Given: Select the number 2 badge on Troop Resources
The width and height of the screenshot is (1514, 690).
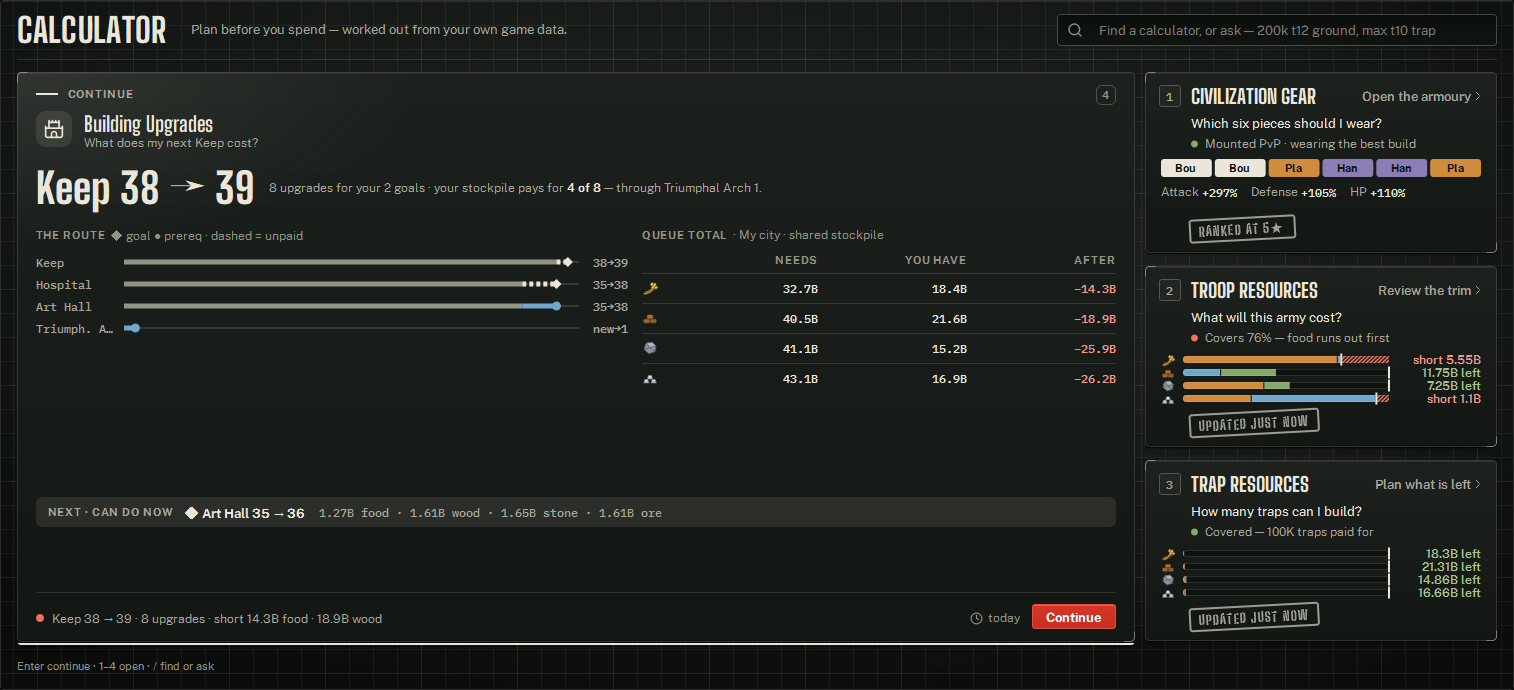Looking at the screenshot, I should 1169,291.
